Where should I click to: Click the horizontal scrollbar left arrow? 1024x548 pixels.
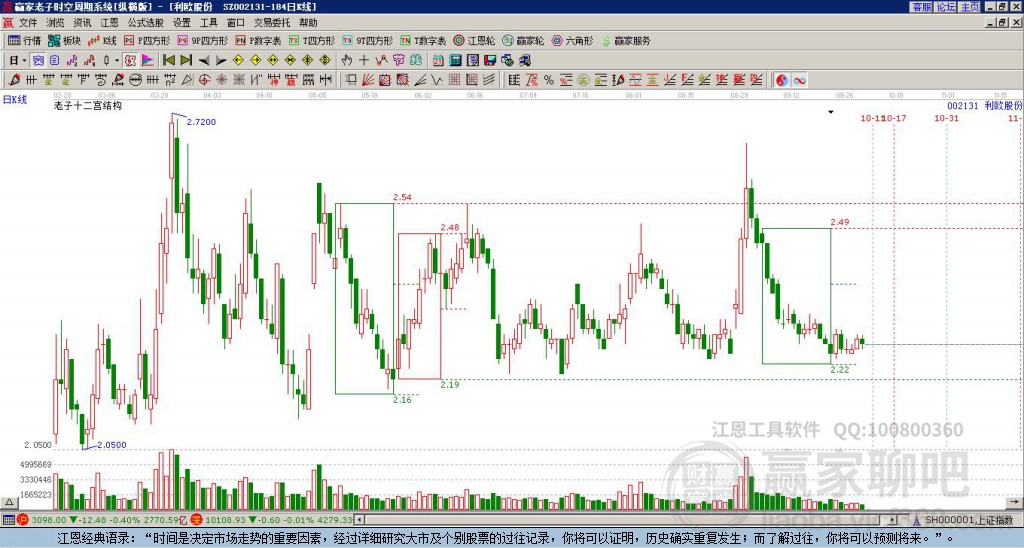click(x=359, y=520)
